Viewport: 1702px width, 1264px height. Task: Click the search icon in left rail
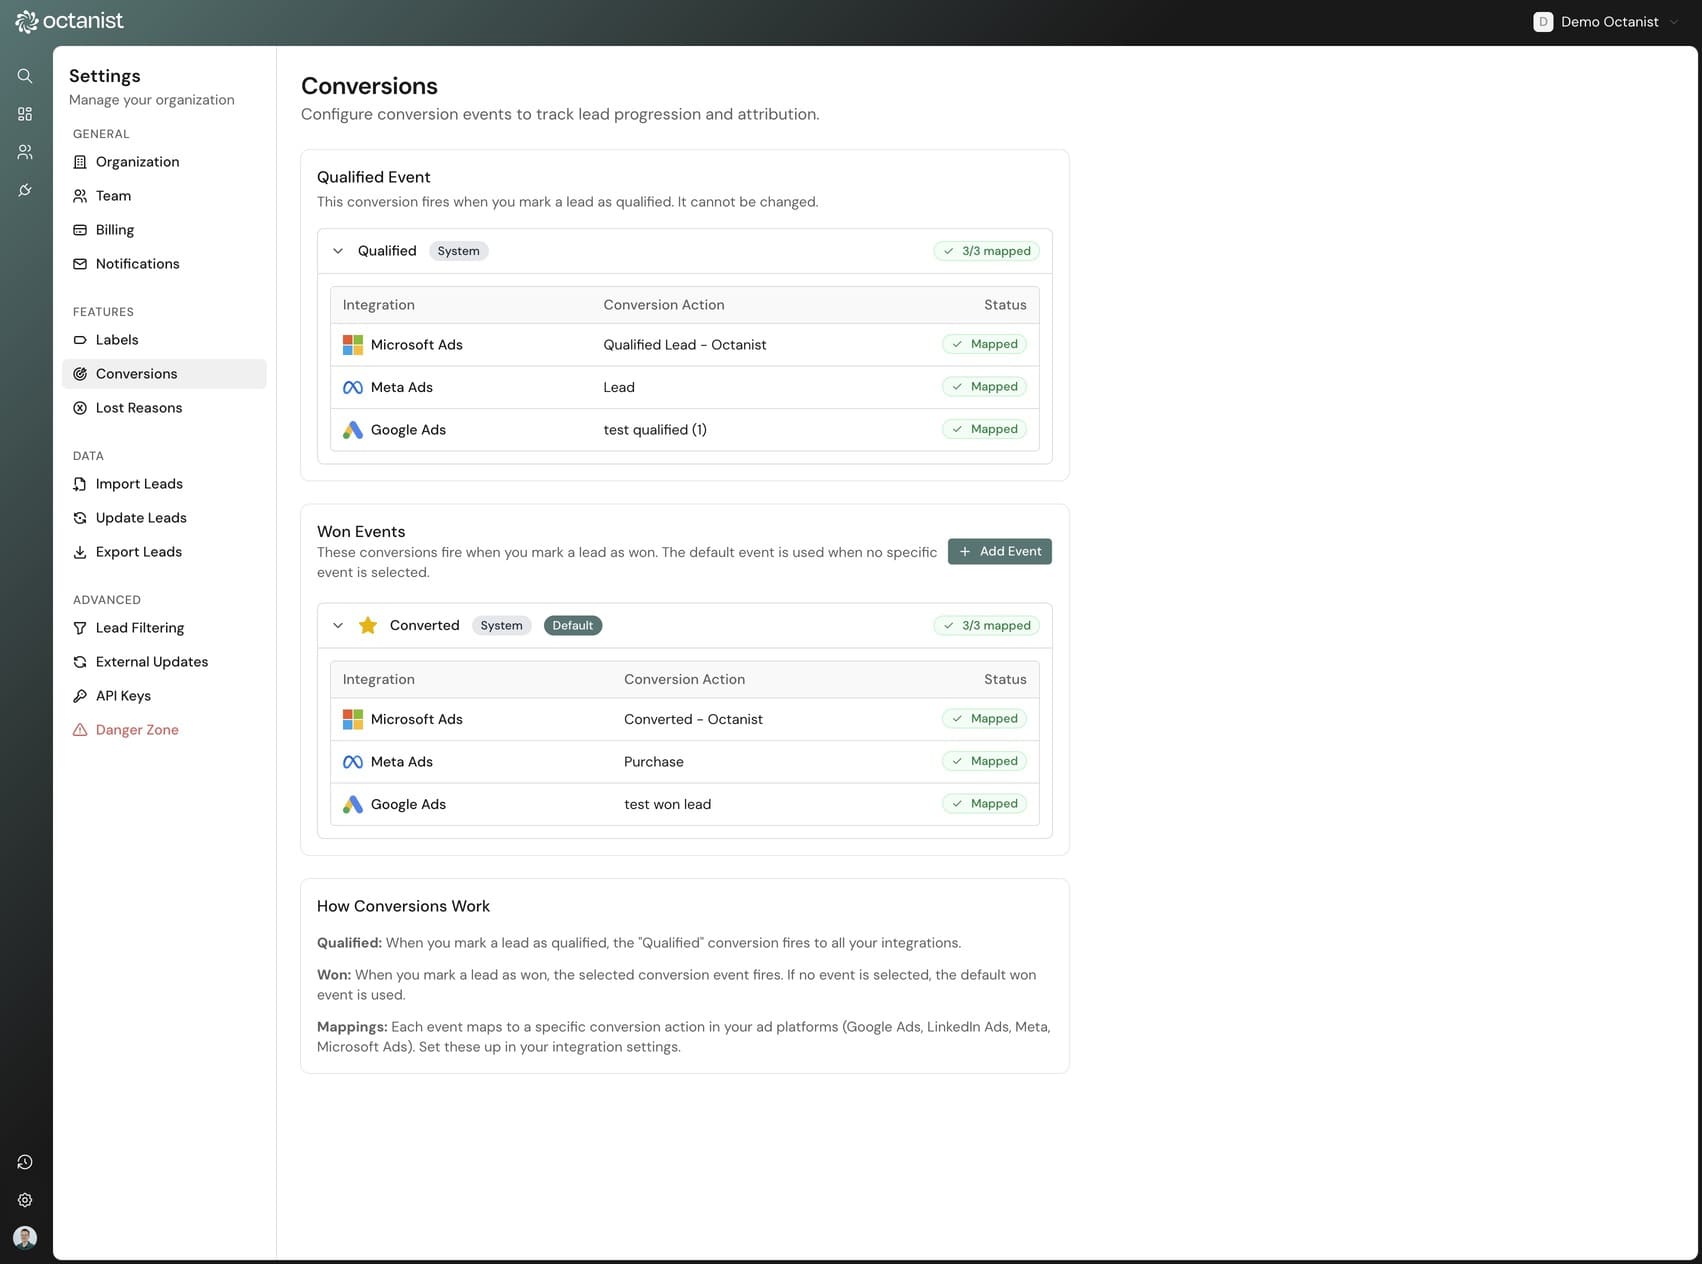25,76
